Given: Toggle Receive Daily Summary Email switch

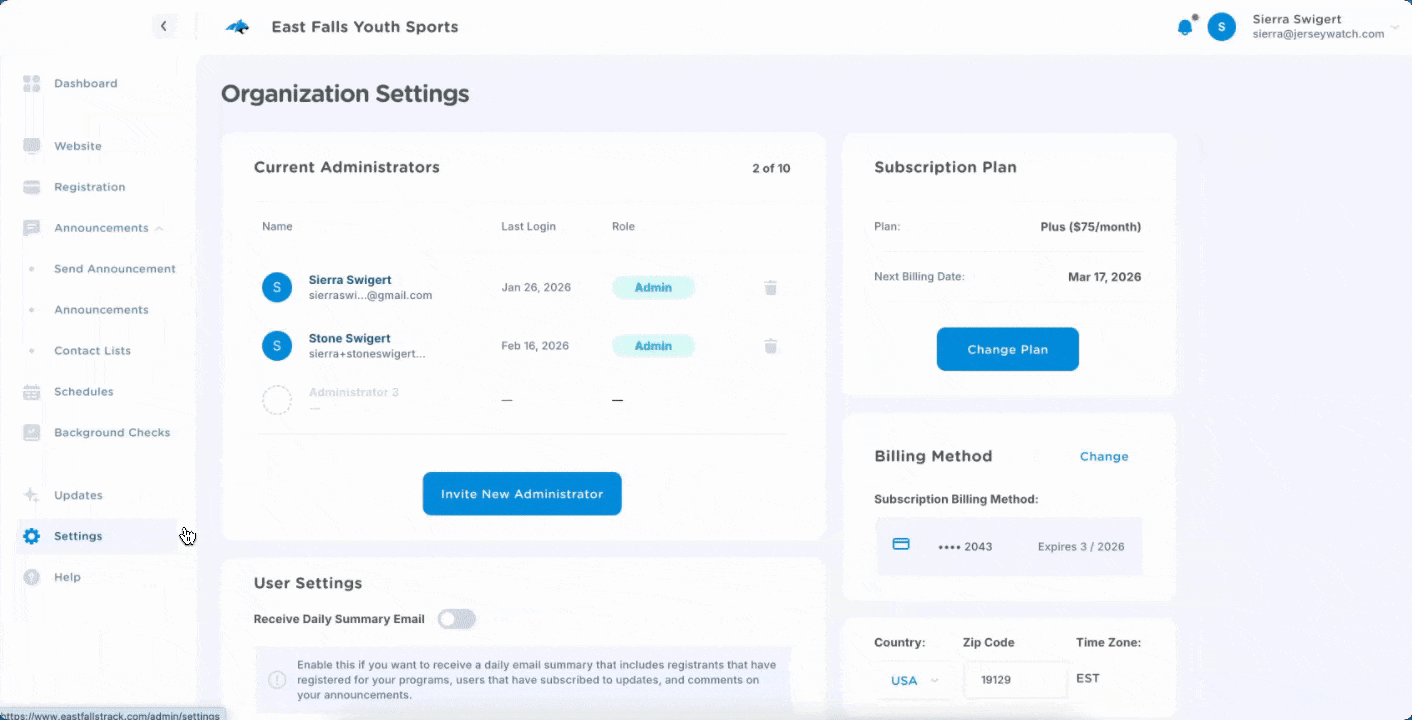Looking at the screenshot, I should pyautogui.click(x=457, y=619).
